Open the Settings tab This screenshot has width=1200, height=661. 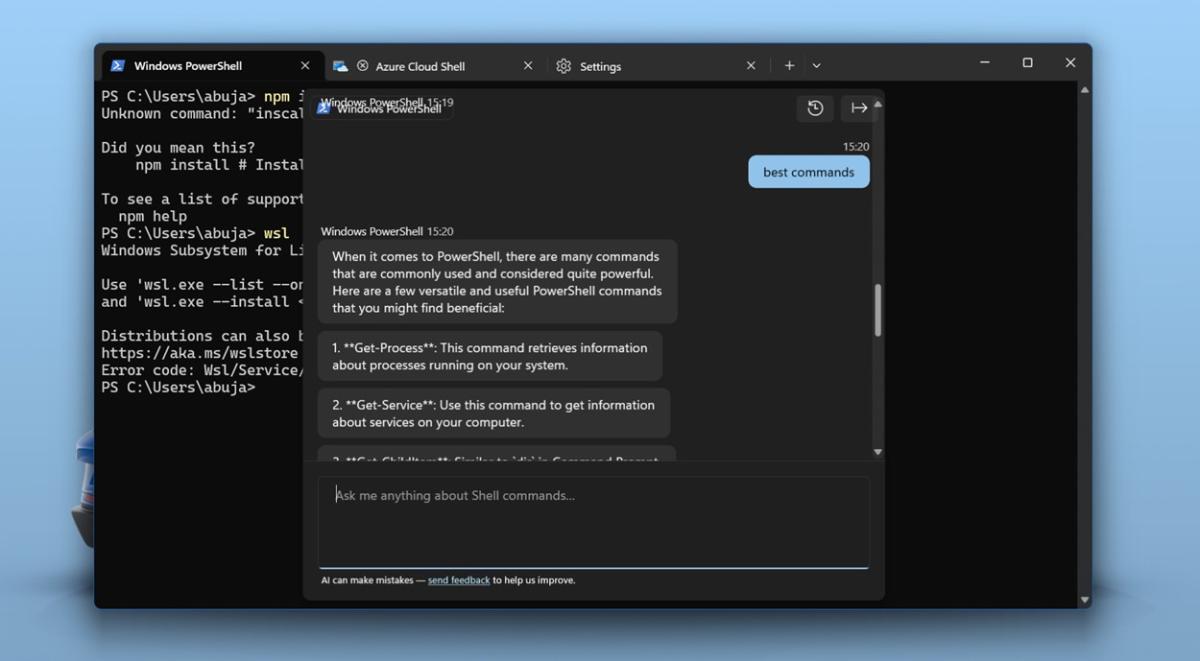(602, 65)
